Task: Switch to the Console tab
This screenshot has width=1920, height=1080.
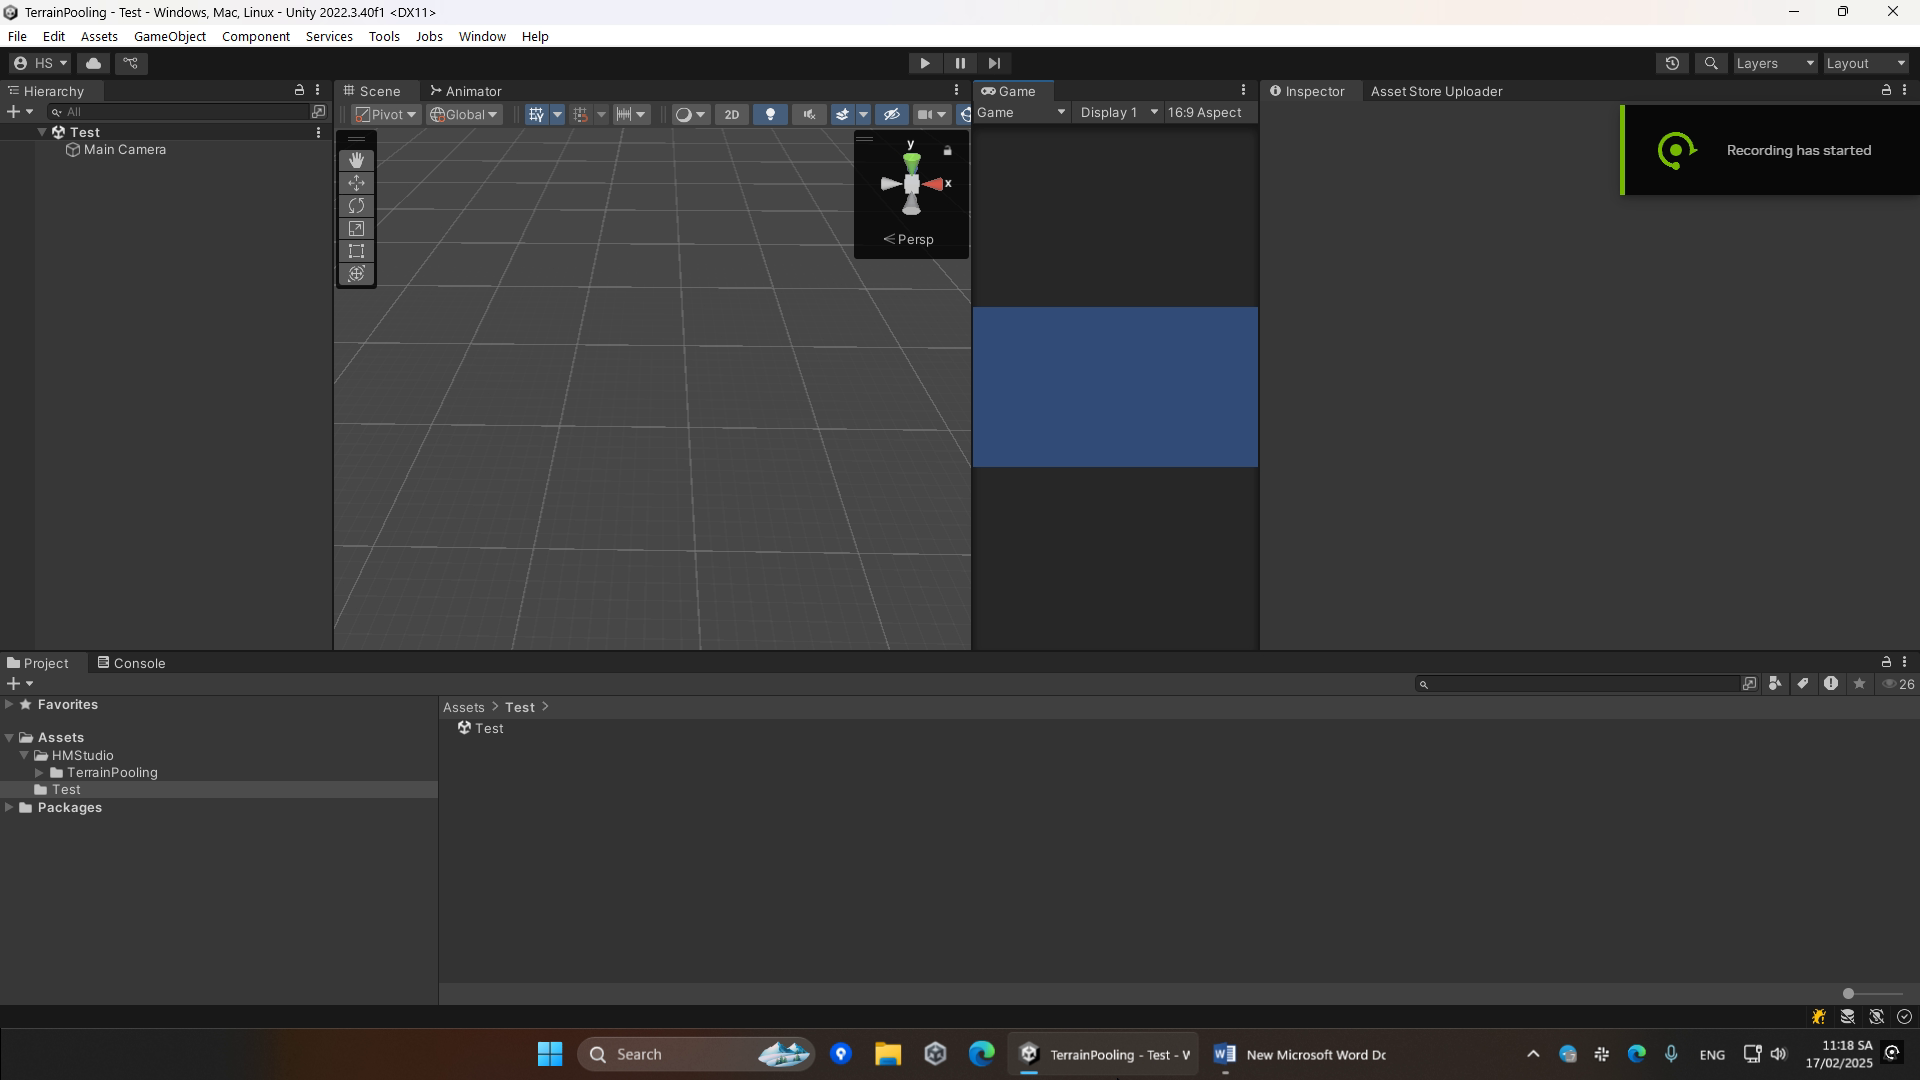Action: (131, 663)
